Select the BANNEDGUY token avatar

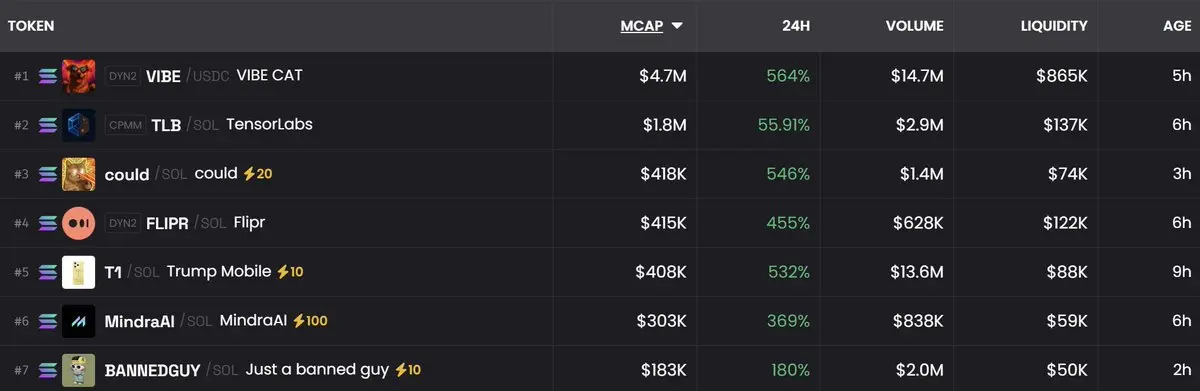79,370
